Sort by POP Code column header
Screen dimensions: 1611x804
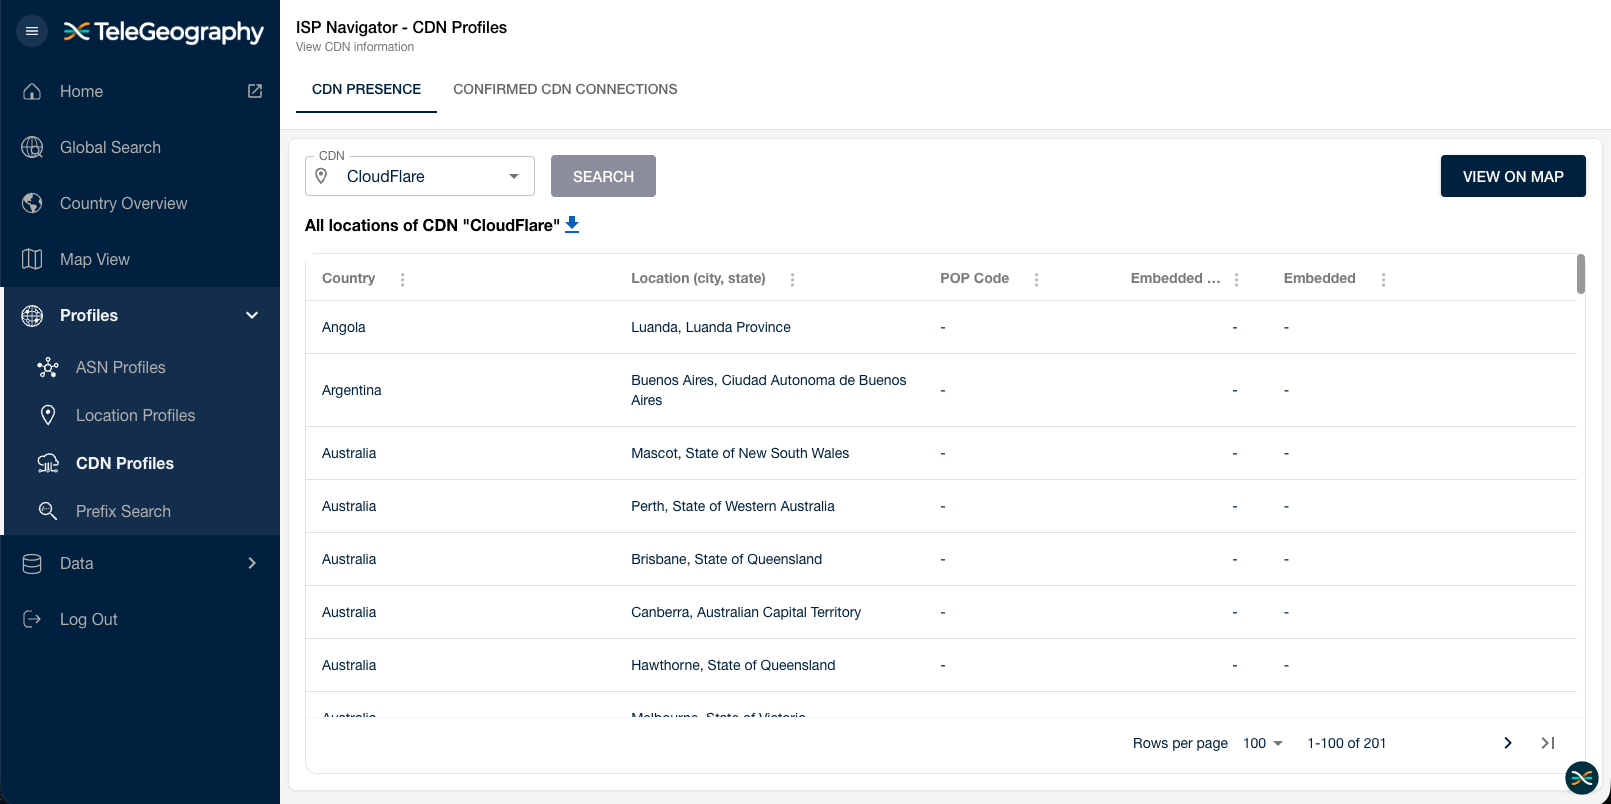[974, 278]
